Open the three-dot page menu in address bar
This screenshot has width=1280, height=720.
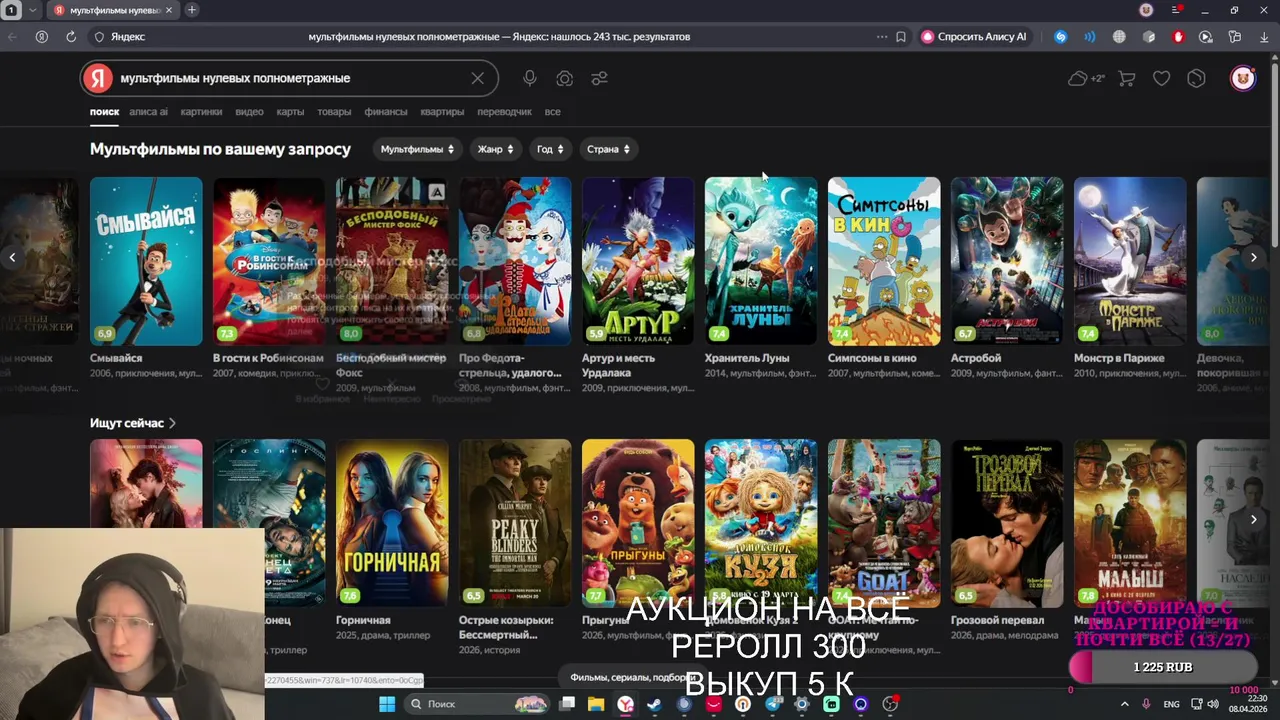882,36
